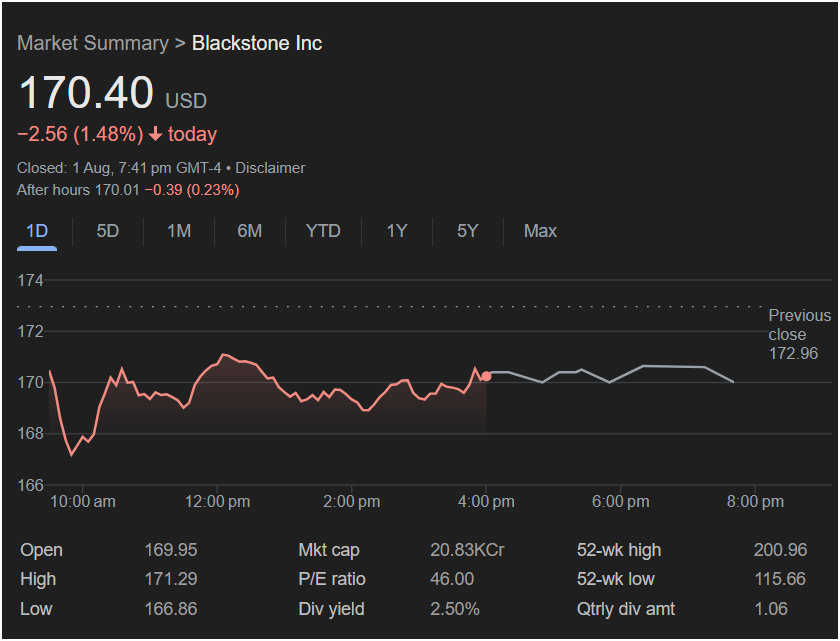Click the Div yield value 2.50%
Image resolution: width=840 pixels, height=641 pixels.
455,609
